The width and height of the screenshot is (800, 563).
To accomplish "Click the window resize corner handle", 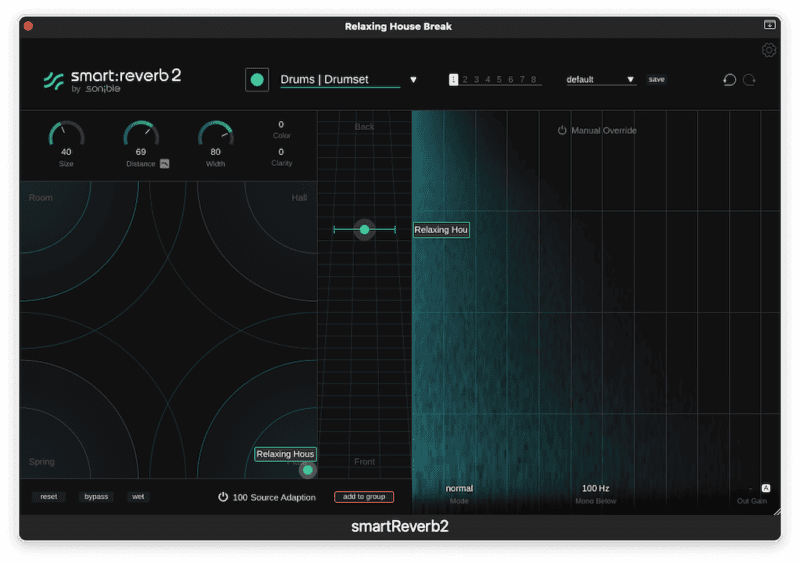I will coord(777,511).
